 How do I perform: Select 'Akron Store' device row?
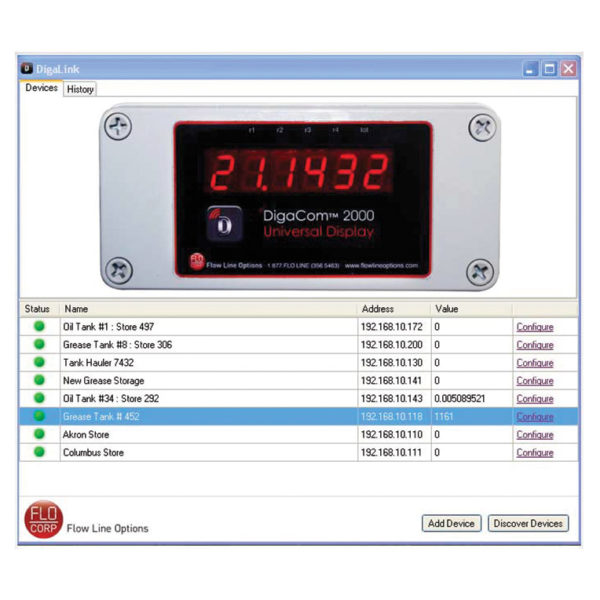(x=298, y=435)
